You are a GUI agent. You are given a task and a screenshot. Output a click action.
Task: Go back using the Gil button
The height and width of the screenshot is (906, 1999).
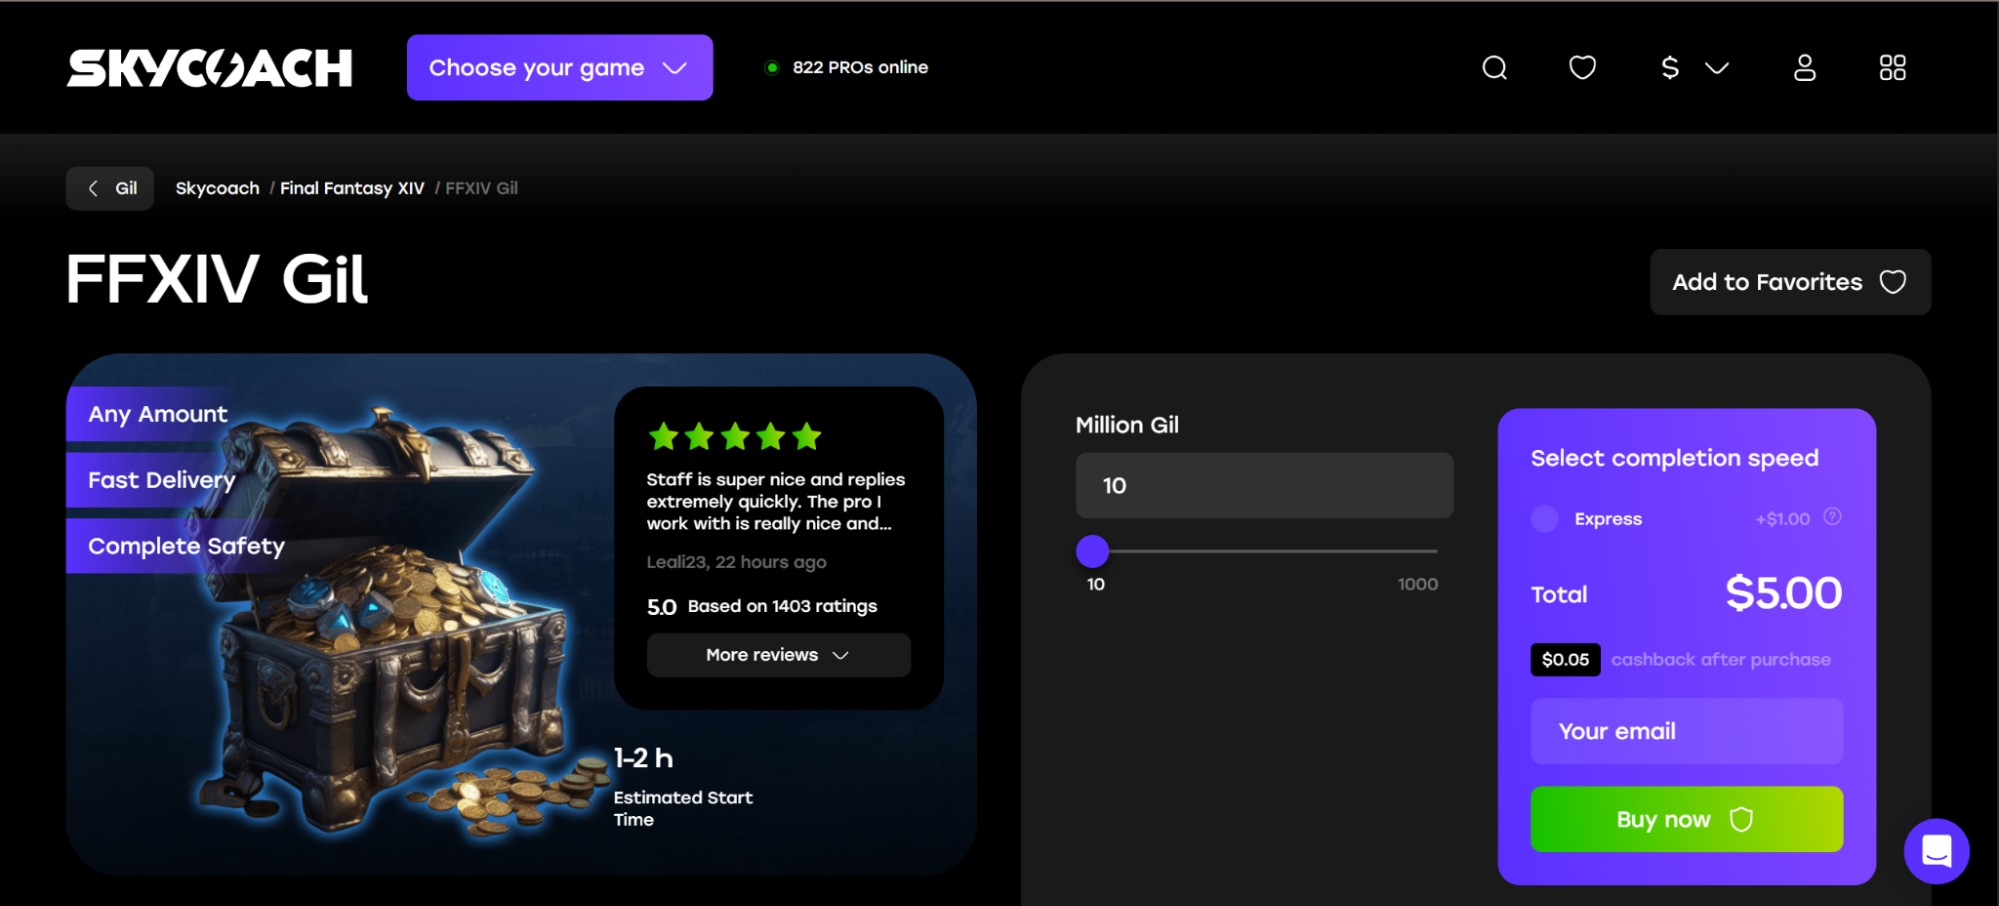(x=110, y=188)
